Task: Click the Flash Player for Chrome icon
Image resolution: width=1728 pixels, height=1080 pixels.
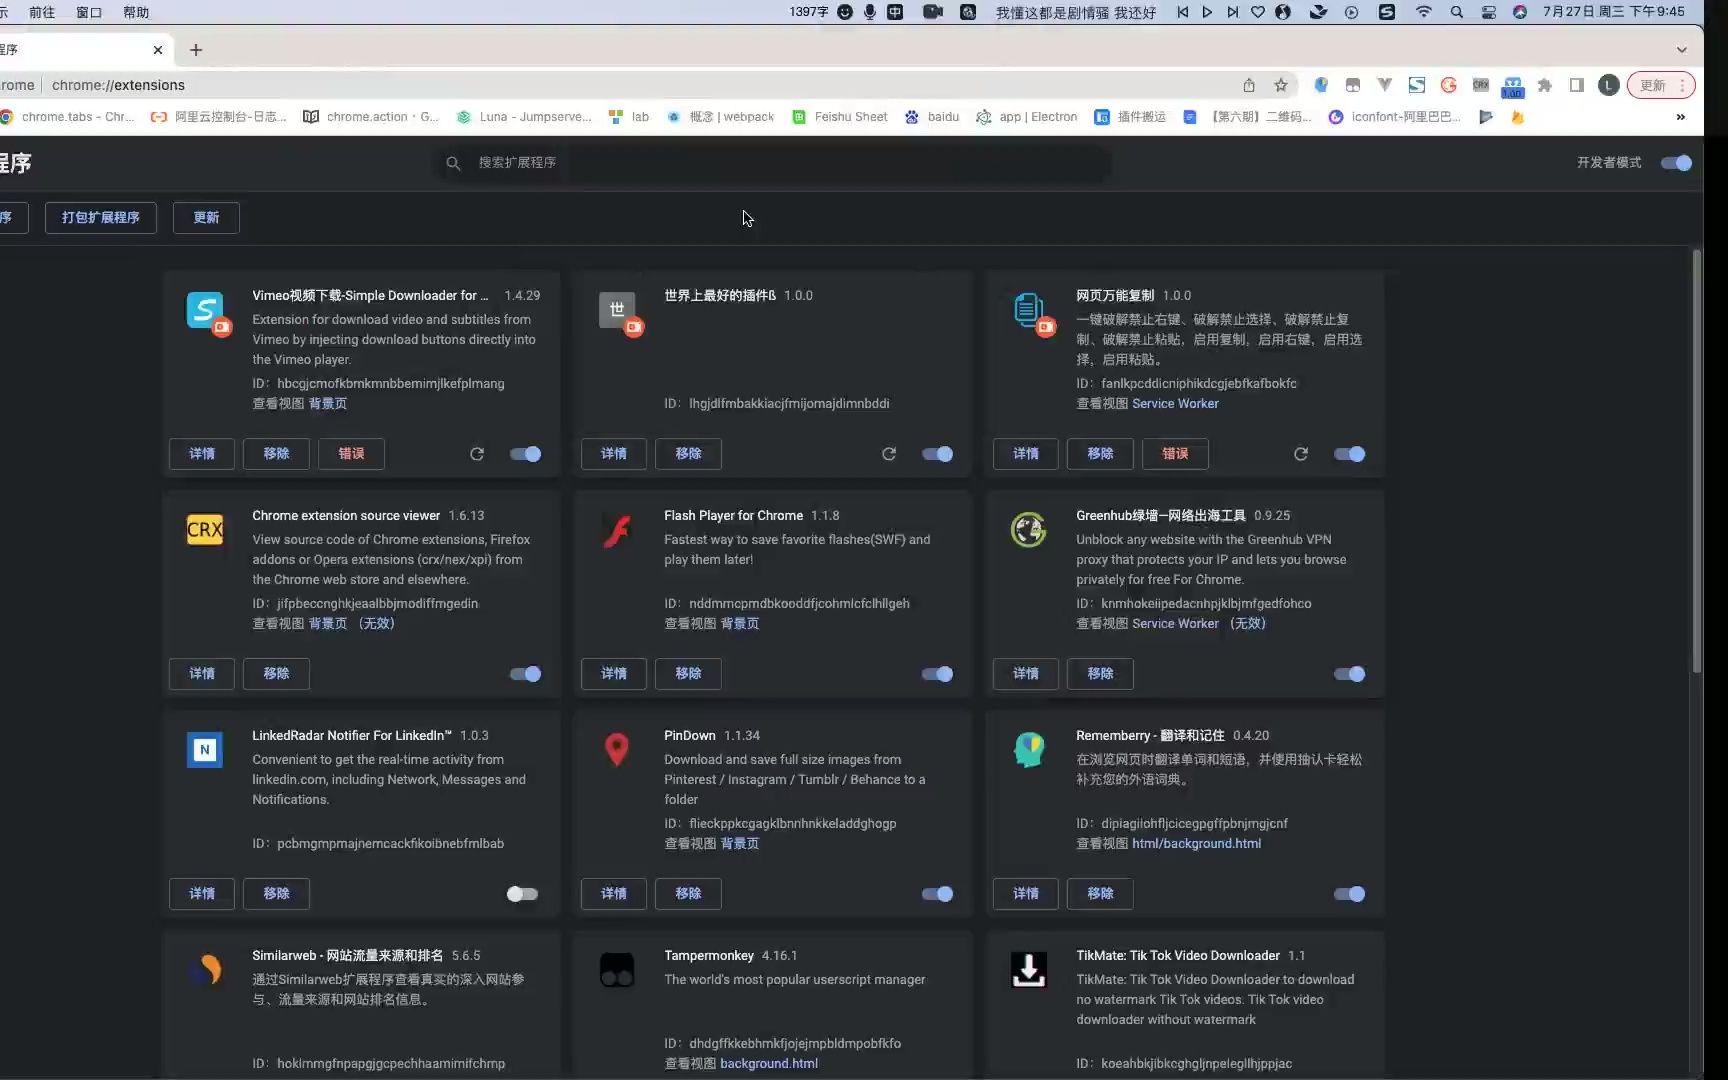Action: pos(617,530)
